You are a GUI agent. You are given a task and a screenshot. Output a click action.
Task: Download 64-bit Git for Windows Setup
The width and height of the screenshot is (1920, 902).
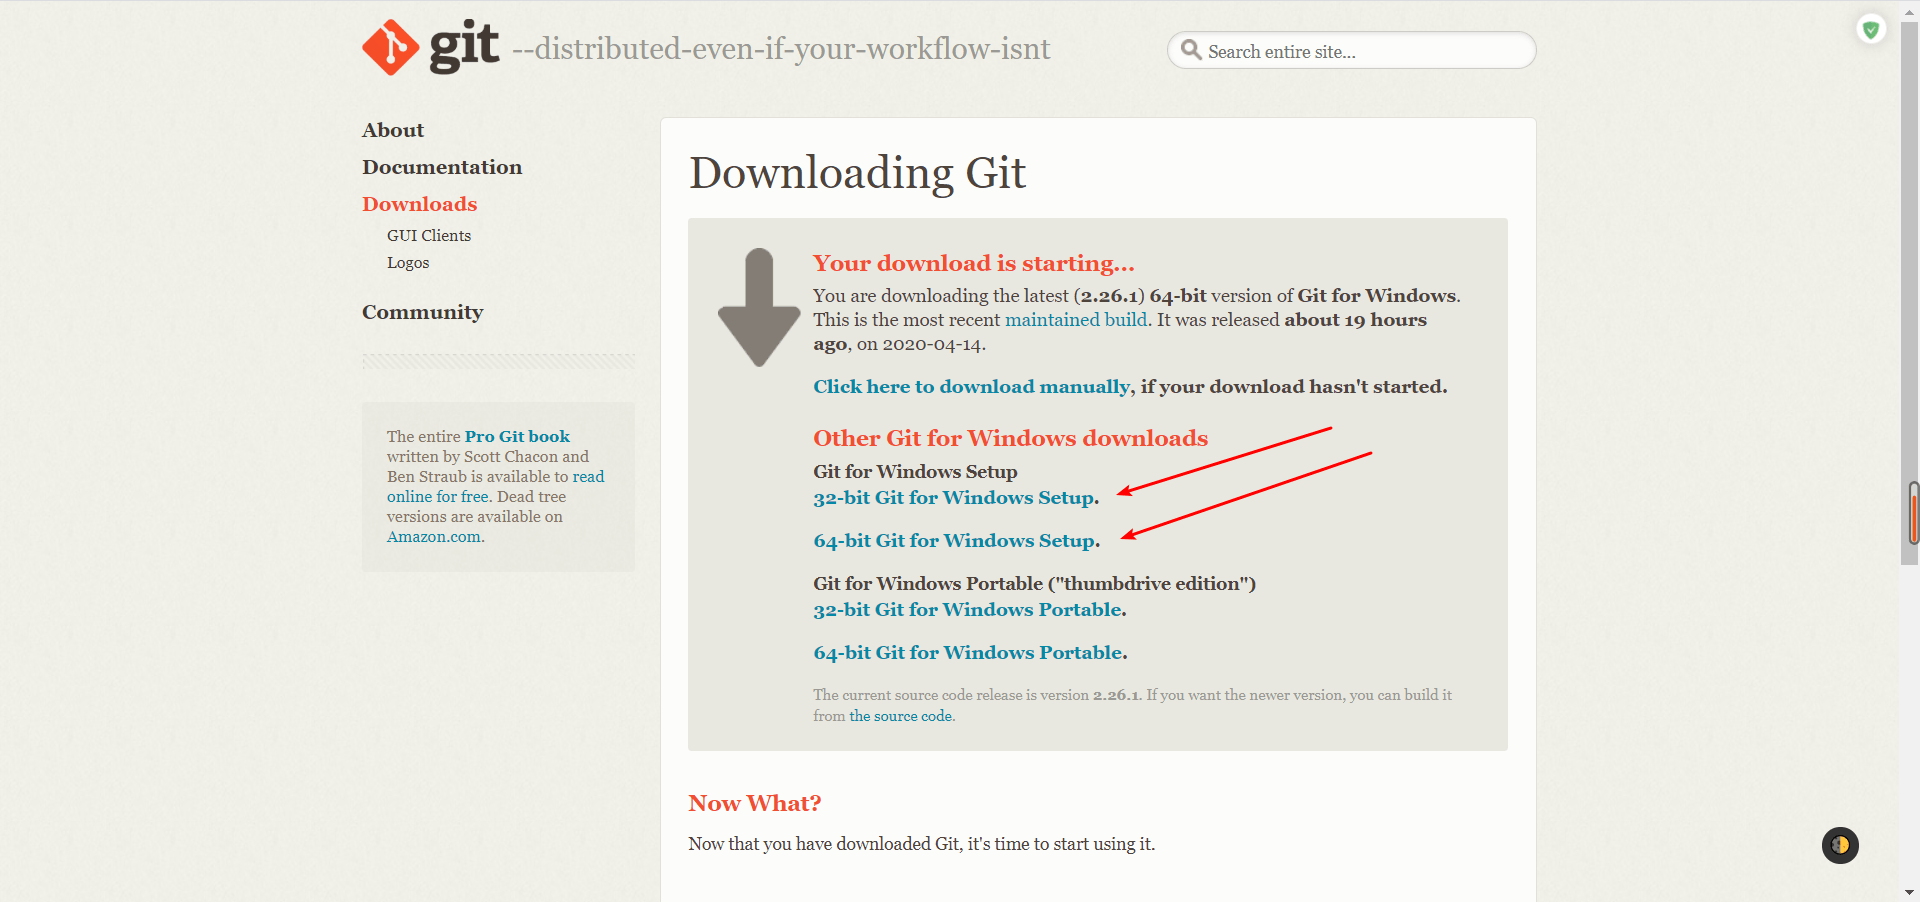pos(954,541)
